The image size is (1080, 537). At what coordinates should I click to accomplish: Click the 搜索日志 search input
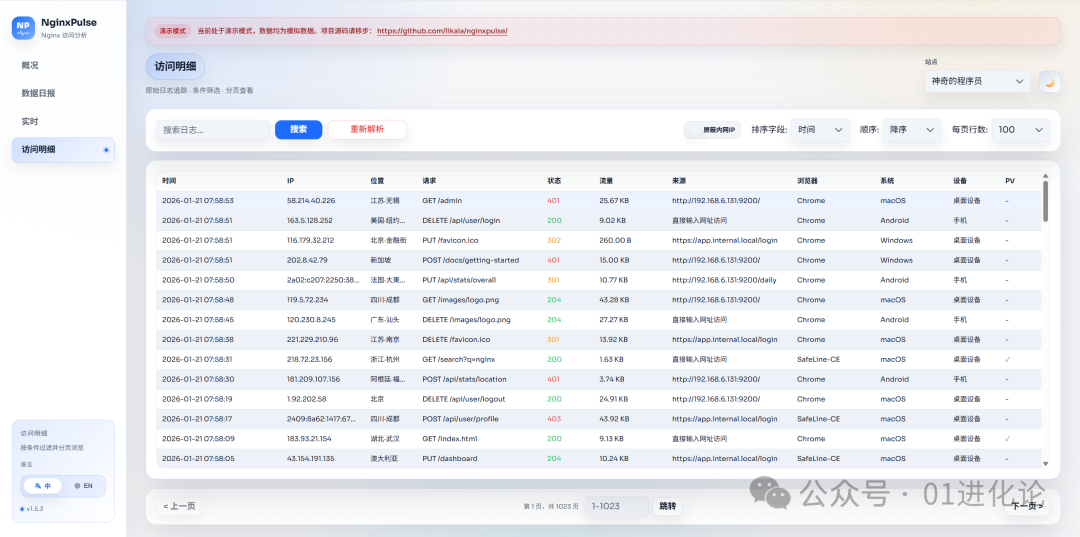[213, 129]
